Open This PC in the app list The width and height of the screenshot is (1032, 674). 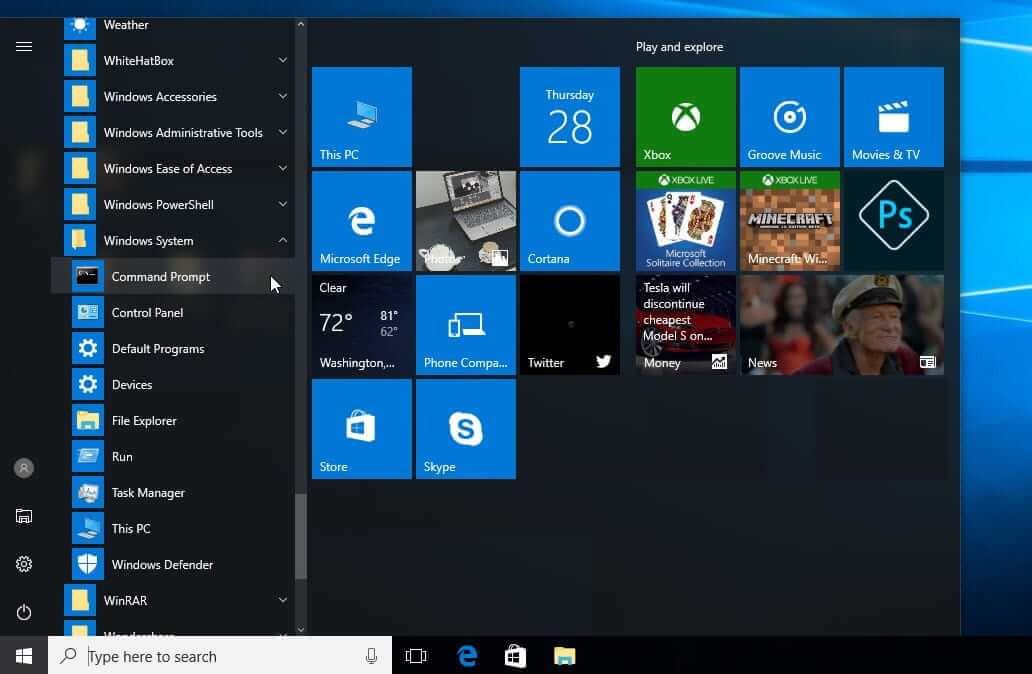point(172,529)
